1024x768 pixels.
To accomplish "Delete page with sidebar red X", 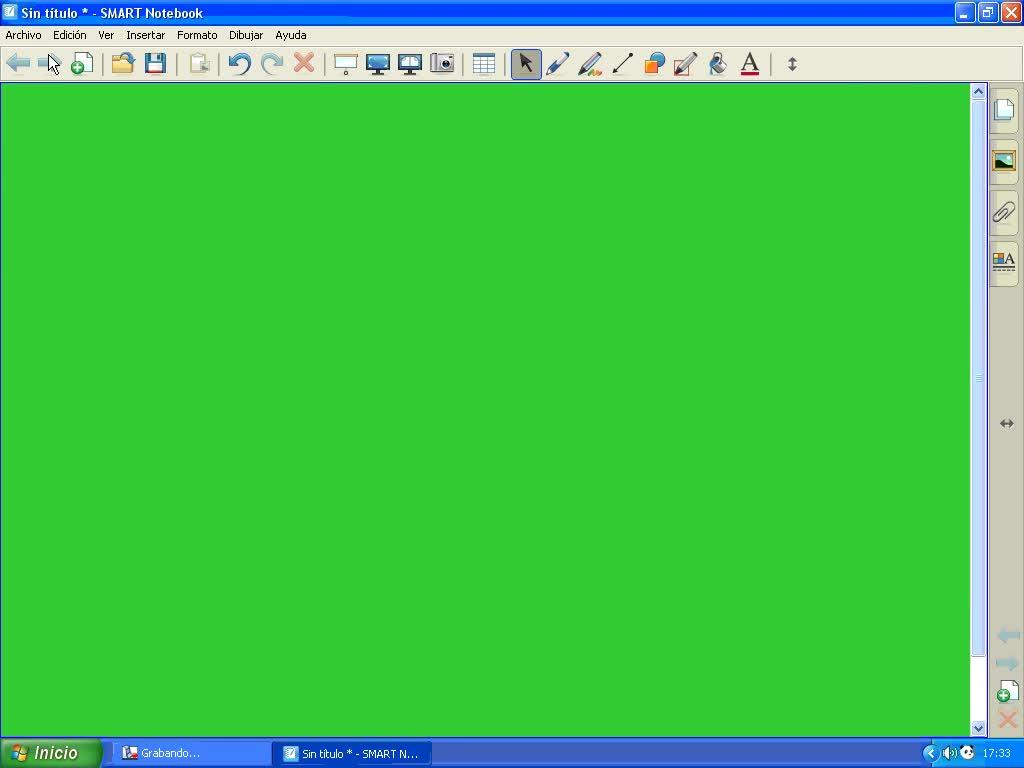I will click(x=1008, y=720).
